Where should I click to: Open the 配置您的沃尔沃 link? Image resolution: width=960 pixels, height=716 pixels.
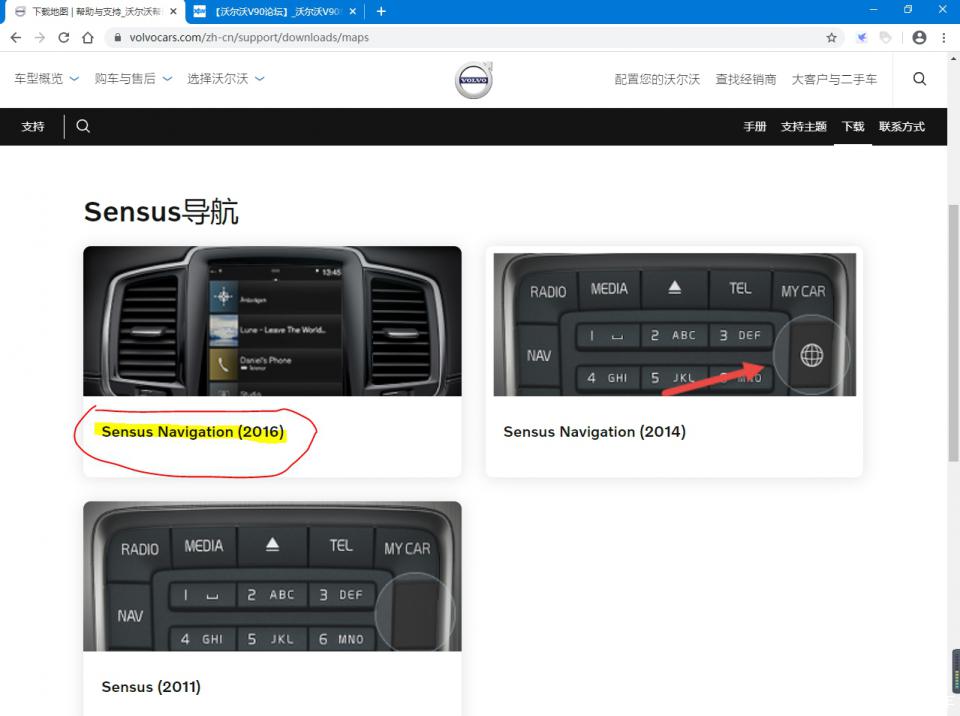(x=657, y=79)
